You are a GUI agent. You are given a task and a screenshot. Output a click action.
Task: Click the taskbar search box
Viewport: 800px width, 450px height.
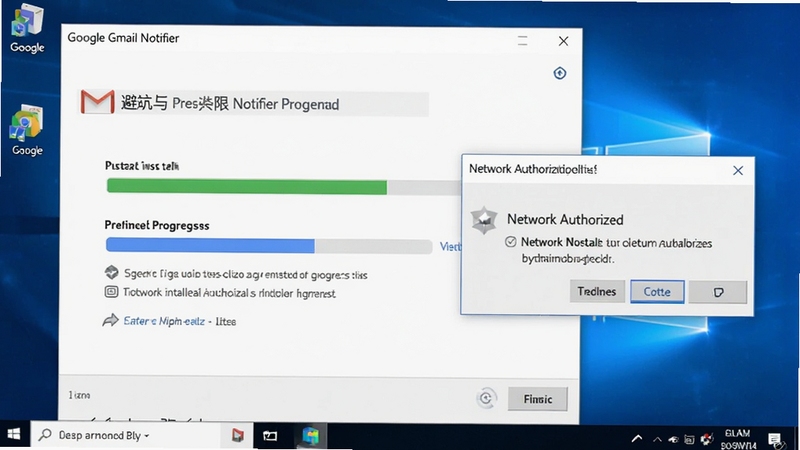pos(125,435)
